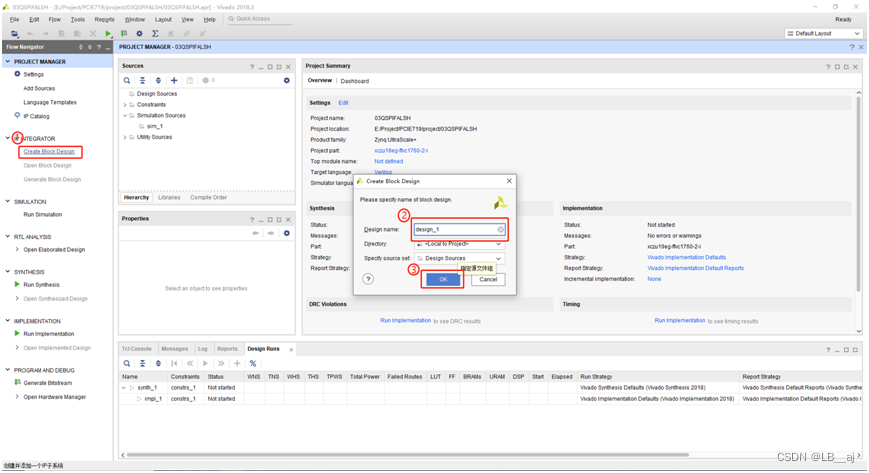Clear the Design name field via X icon
This screenshot has width=869, height=473.
click(x=500, y=230)
